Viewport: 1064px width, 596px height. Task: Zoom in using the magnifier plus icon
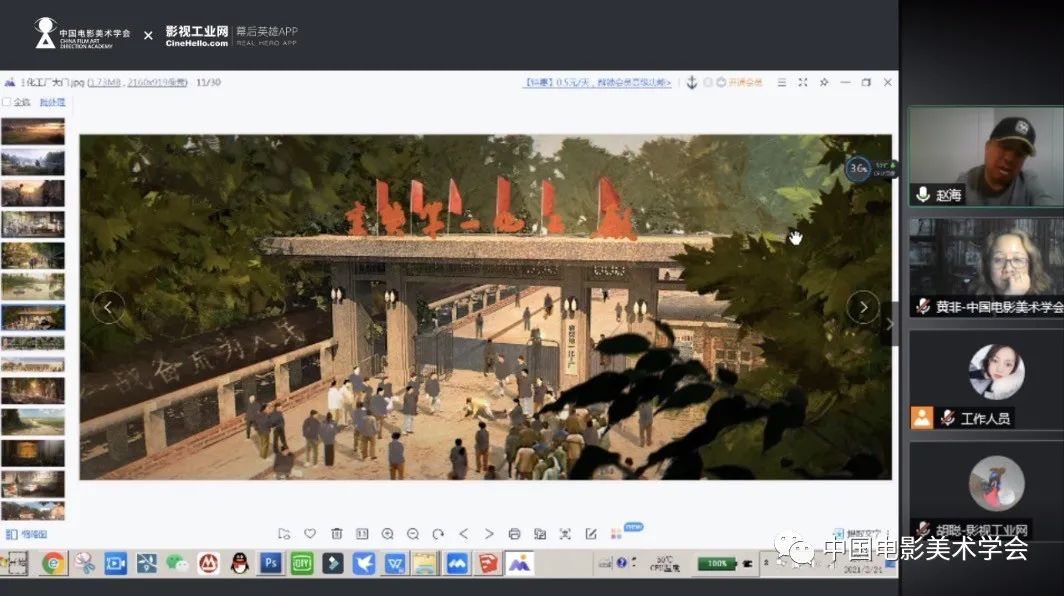[387, 534]
